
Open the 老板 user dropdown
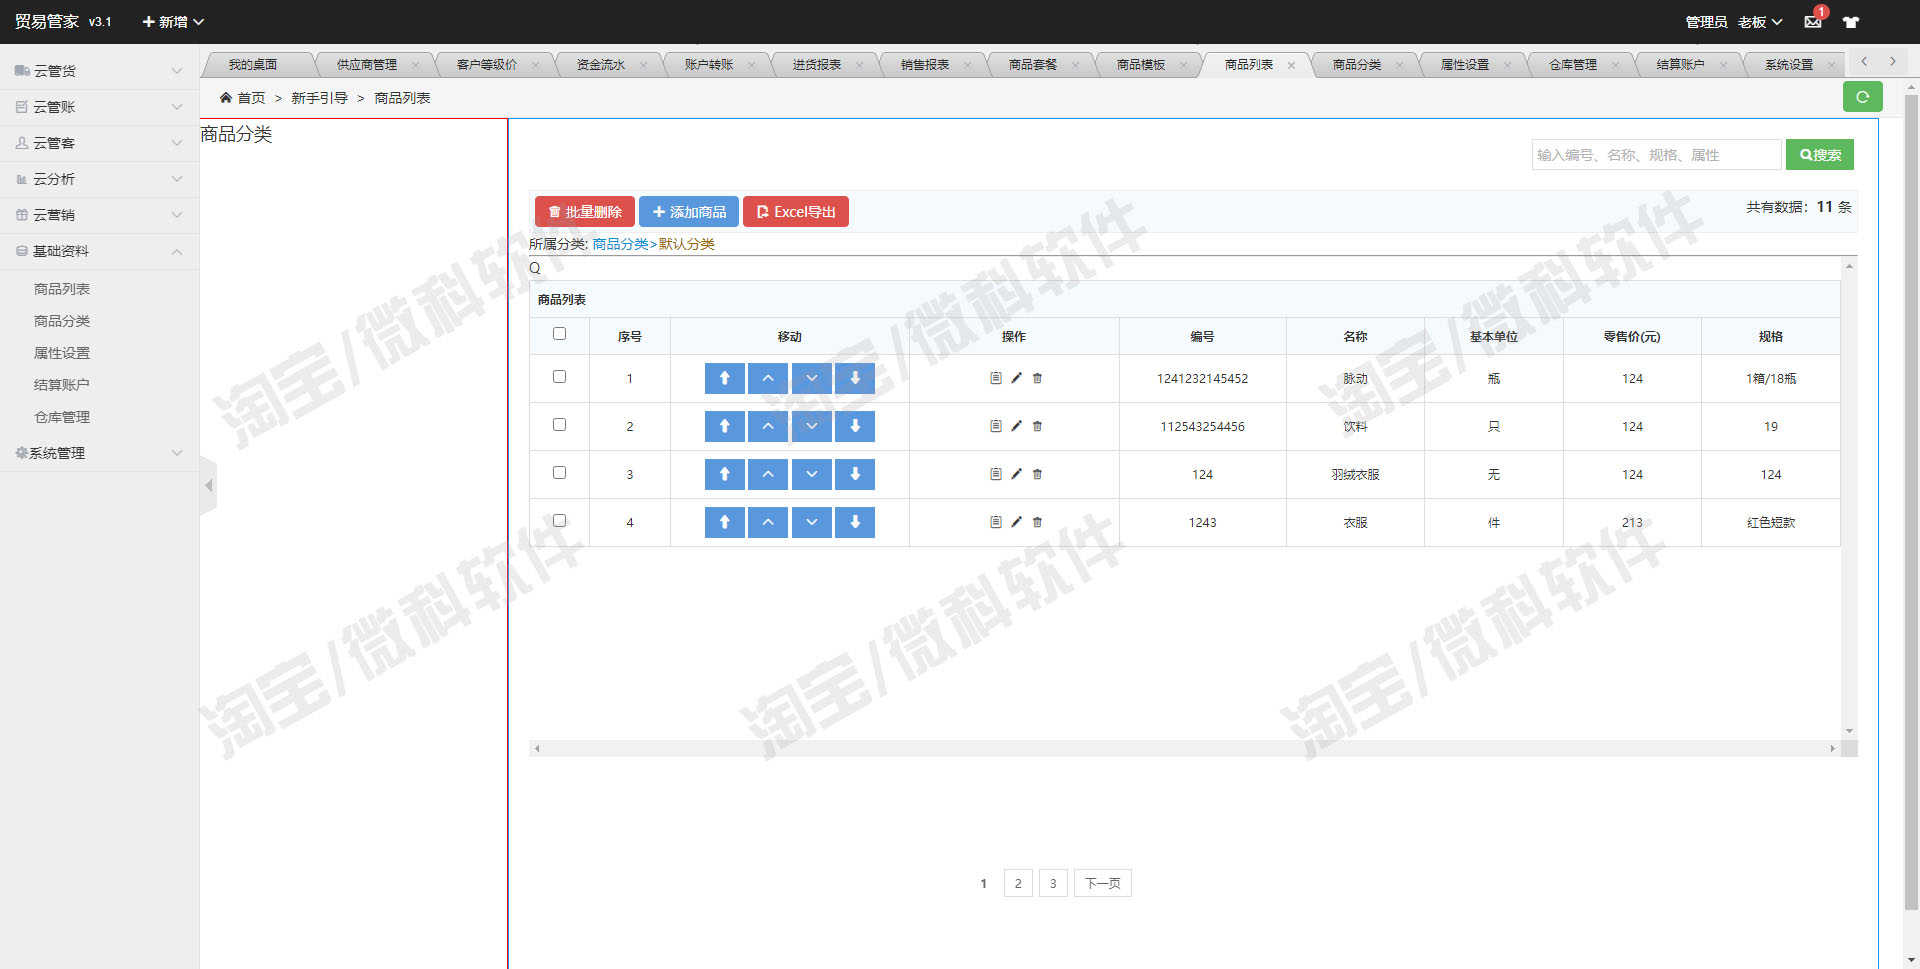coord(1760,22)
